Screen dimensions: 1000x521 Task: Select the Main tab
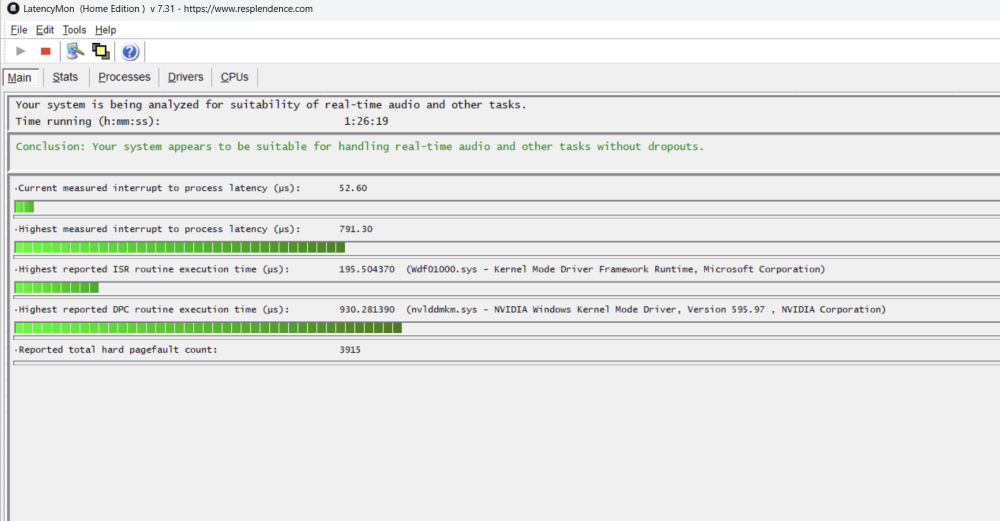[20, 78]
